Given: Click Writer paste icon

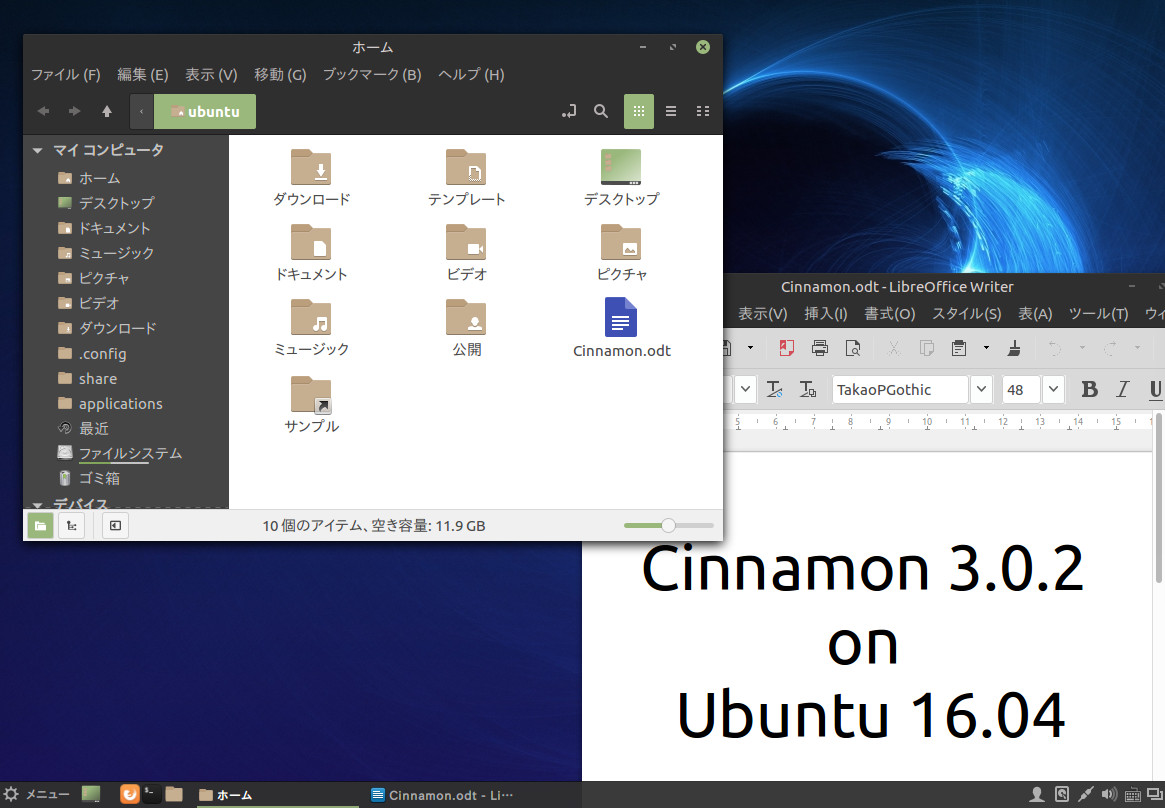Looking at the screenshot, I should pyautogui.click(x=959, y=348).
